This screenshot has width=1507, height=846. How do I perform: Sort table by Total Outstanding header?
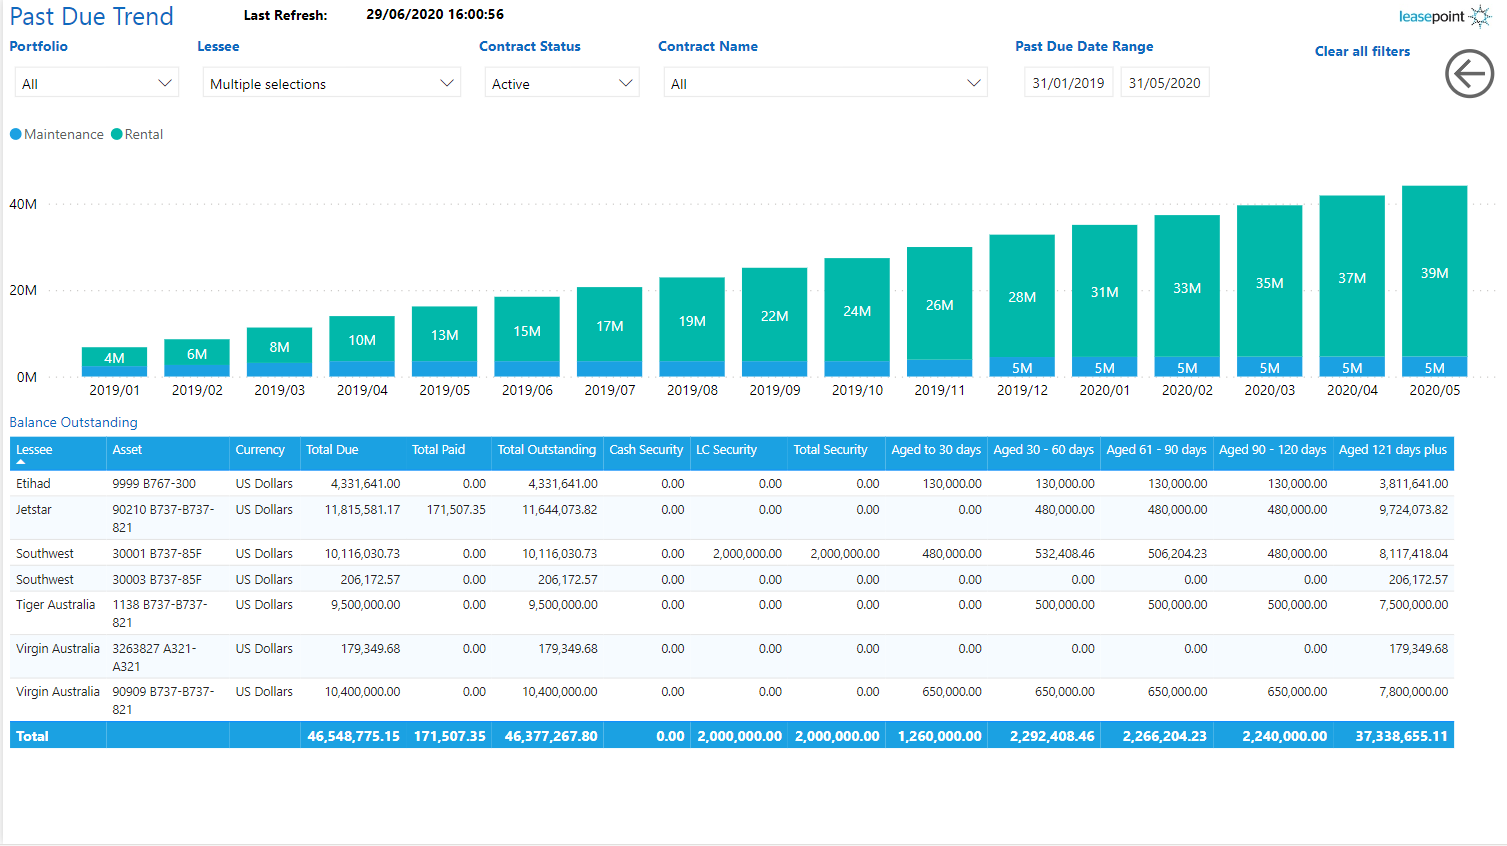(x=547, y=453)
